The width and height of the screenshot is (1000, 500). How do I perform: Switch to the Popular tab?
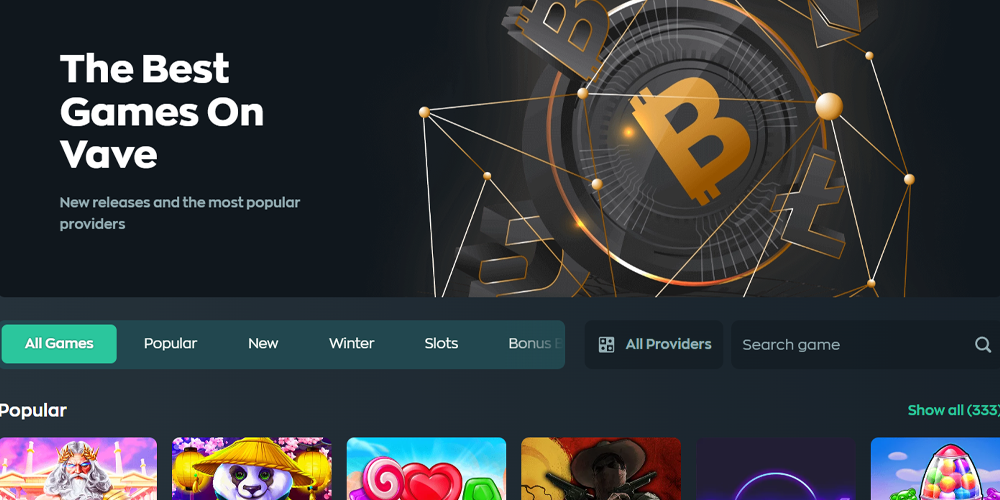click(x=170, y=344)
